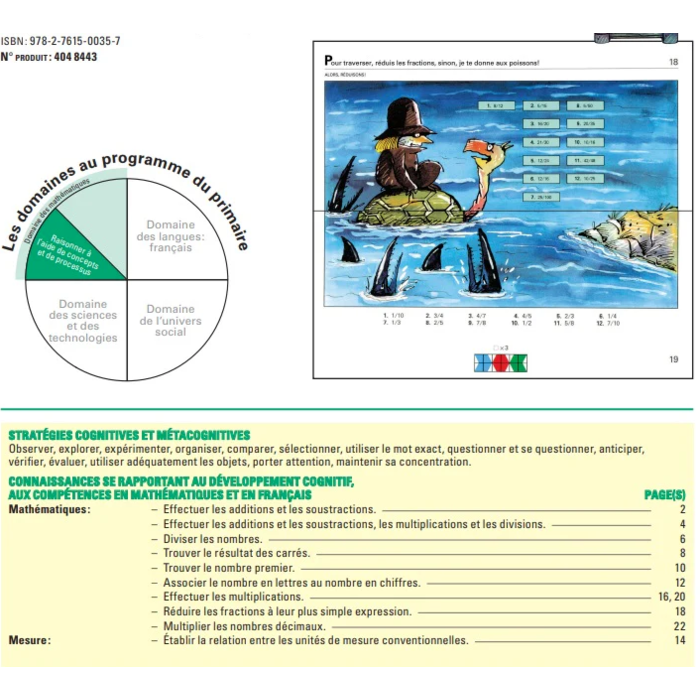Click 'Réduire les fractions à leur plus simple expression'
This screenshot has width=700, height=700.
[287, 611]
